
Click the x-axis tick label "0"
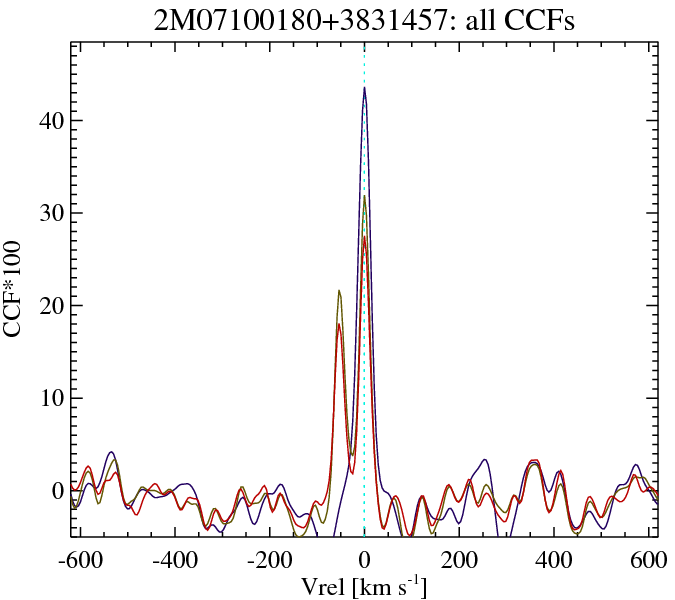(x=364, y=559)
